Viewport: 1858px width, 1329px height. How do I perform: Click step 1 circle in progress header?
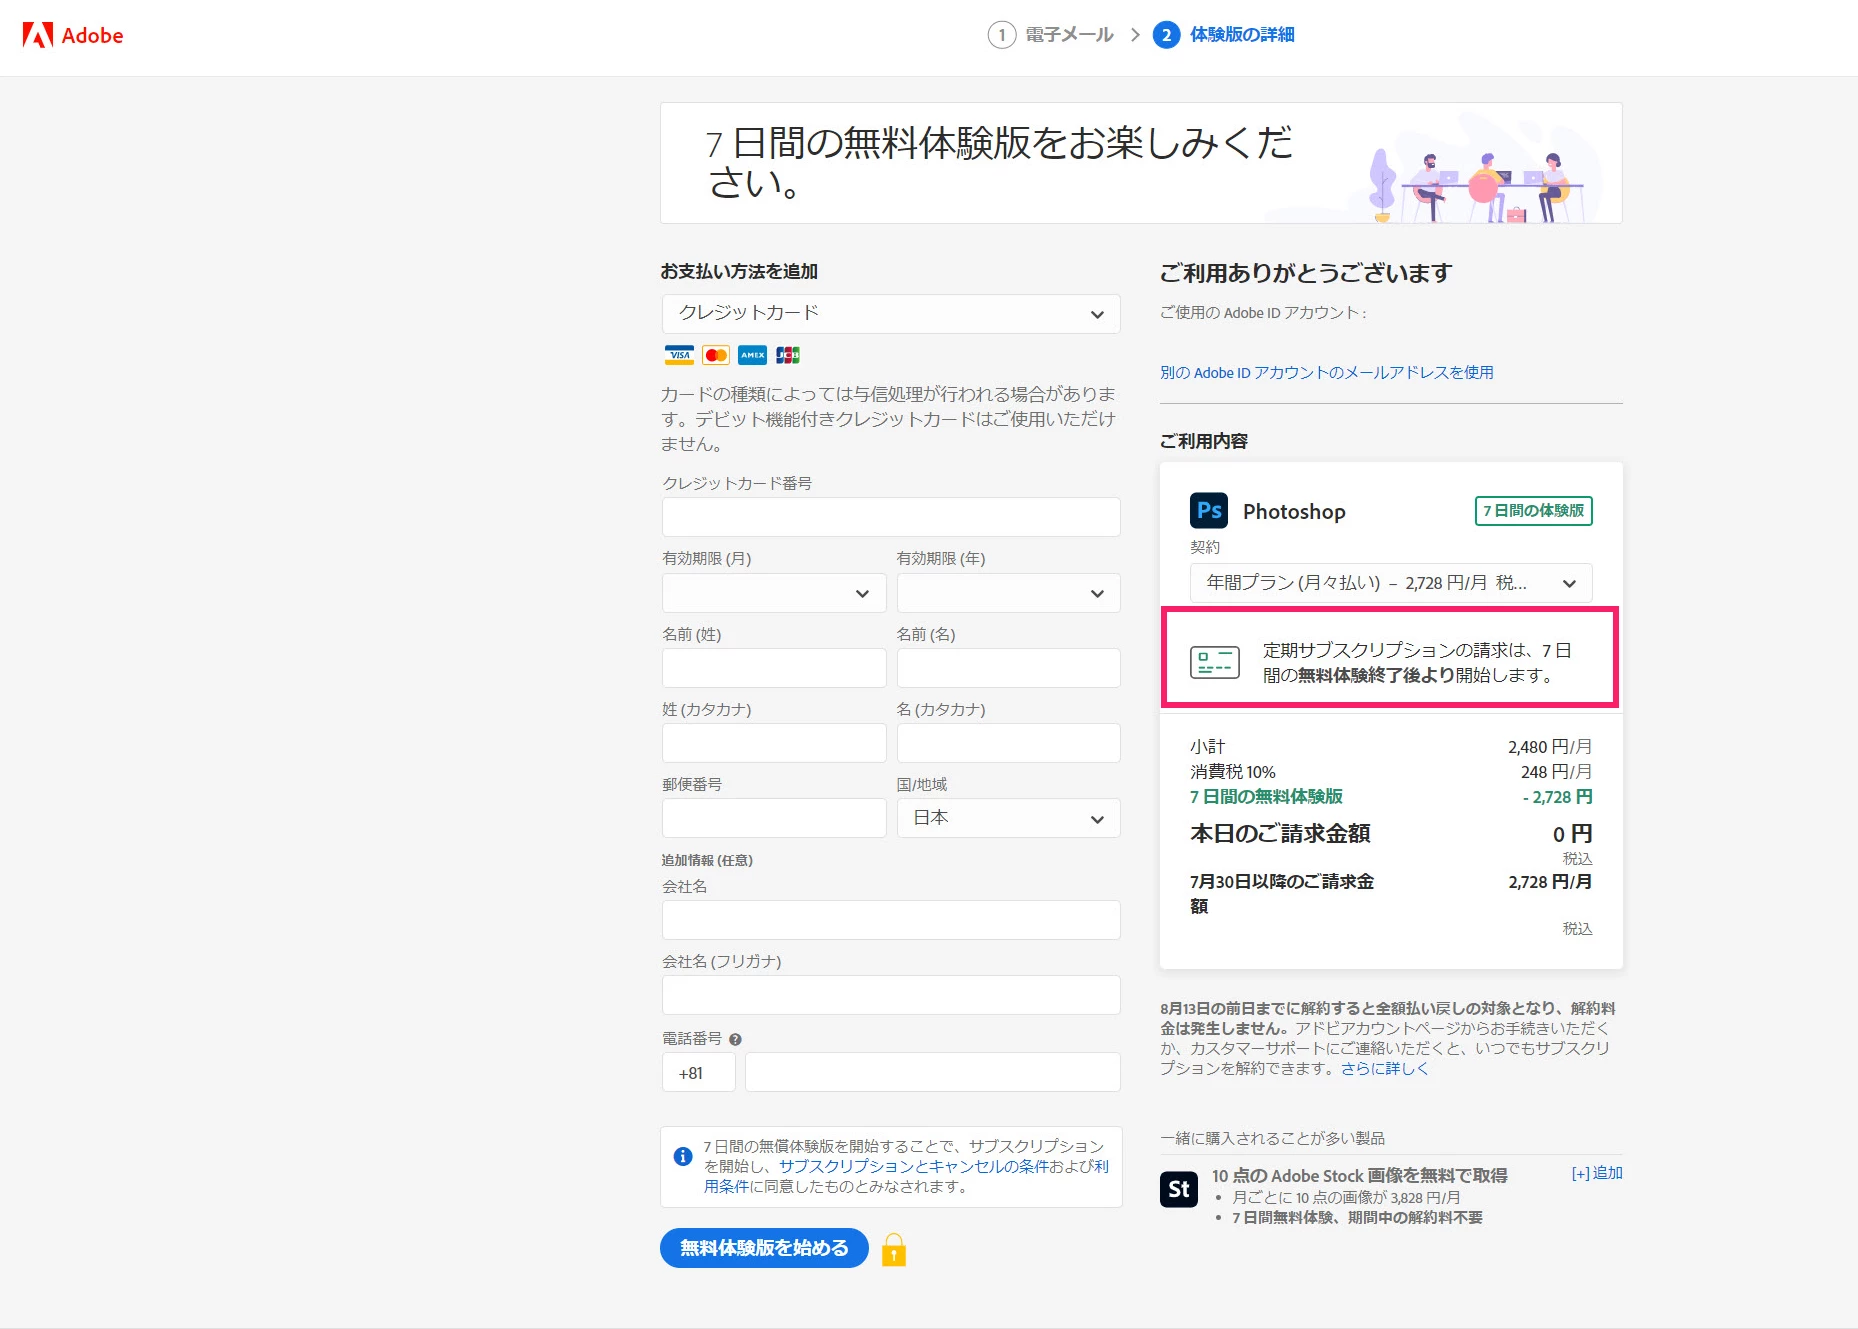[x=1001, y=35]
